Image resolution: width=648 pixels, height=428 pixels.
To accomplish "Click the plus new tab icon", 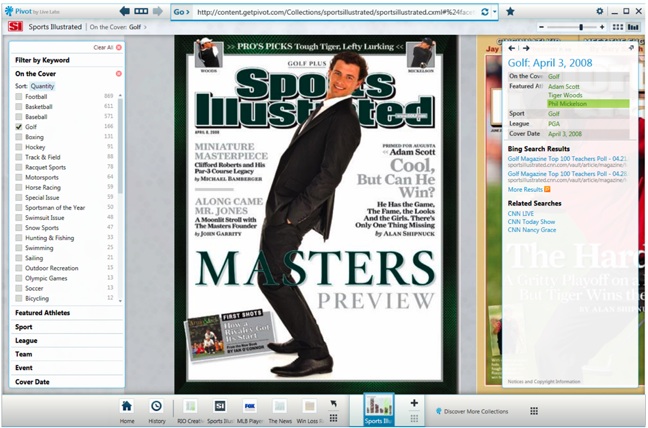I will (x=414, y=403).
